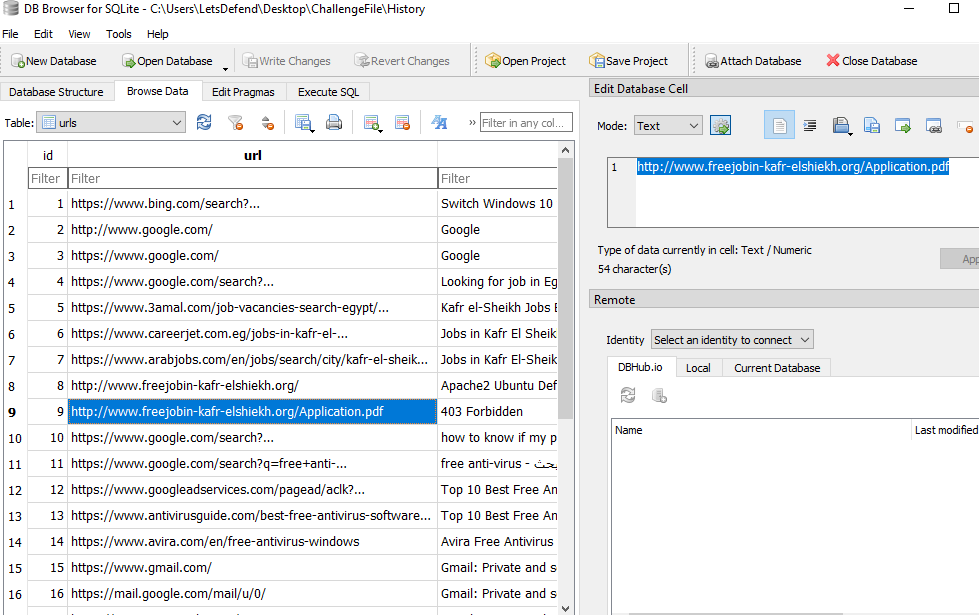
Task: Refresh the table data
Action: [204, 123]
